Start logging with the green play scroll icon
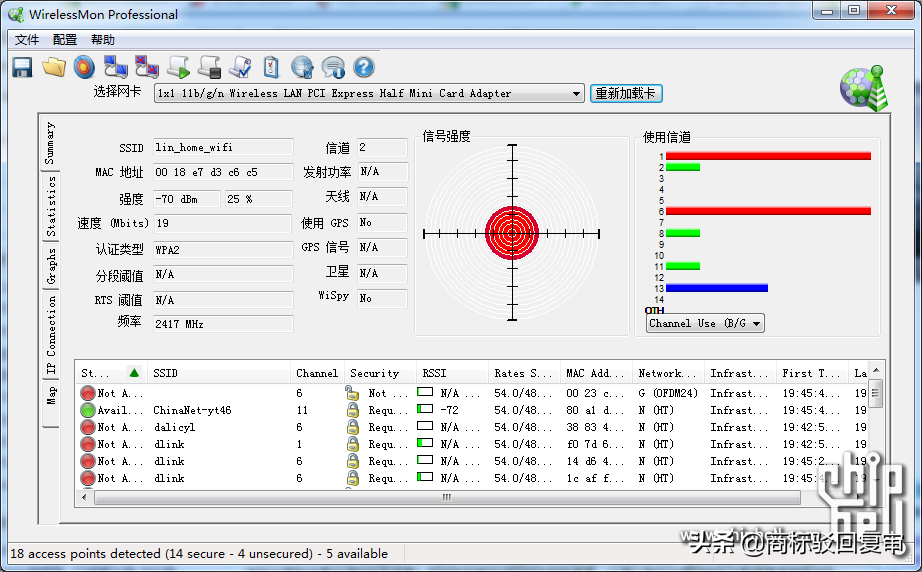 178,68
